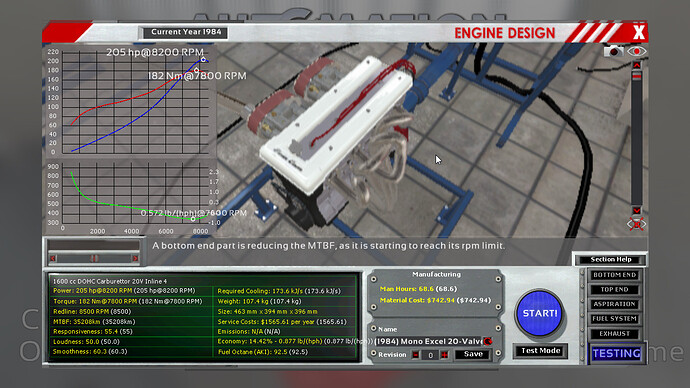This screenshot has height=388, width=690.
Task: Switch to the Aspiration section
Action: [614, 304]
